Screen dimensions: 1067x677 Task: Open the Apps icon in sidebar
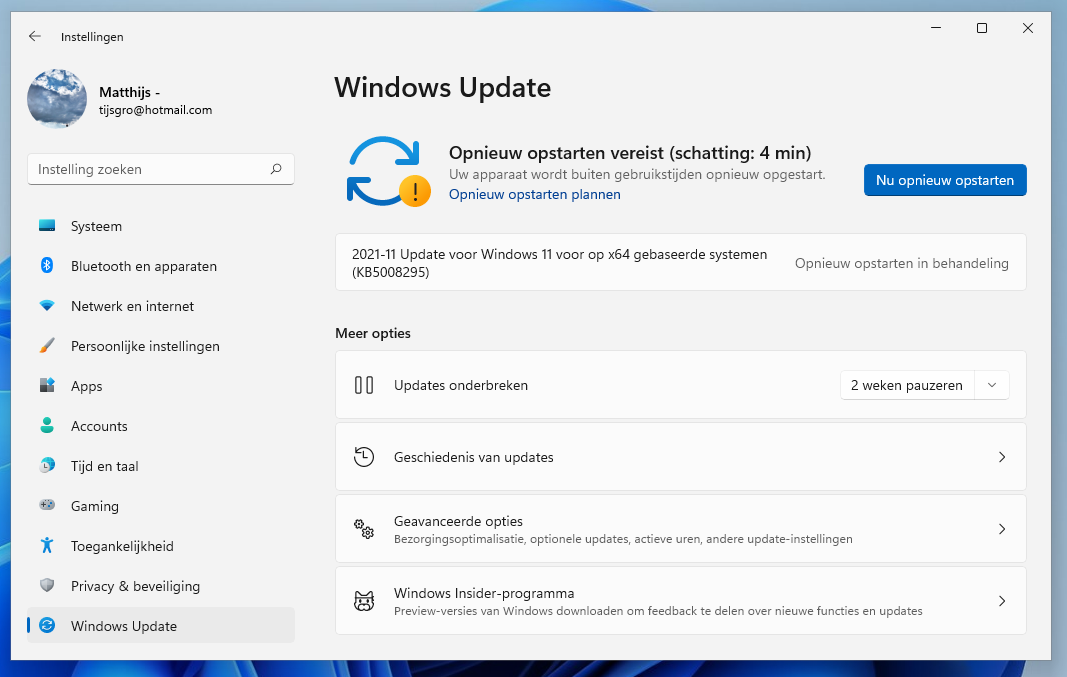click(x=47, y=386)
